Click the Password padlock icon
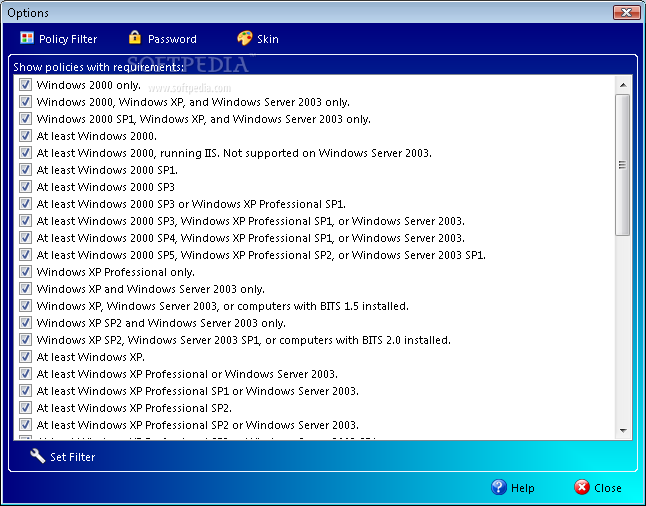This screenshot has height=506, width=646. coord(134,37)
